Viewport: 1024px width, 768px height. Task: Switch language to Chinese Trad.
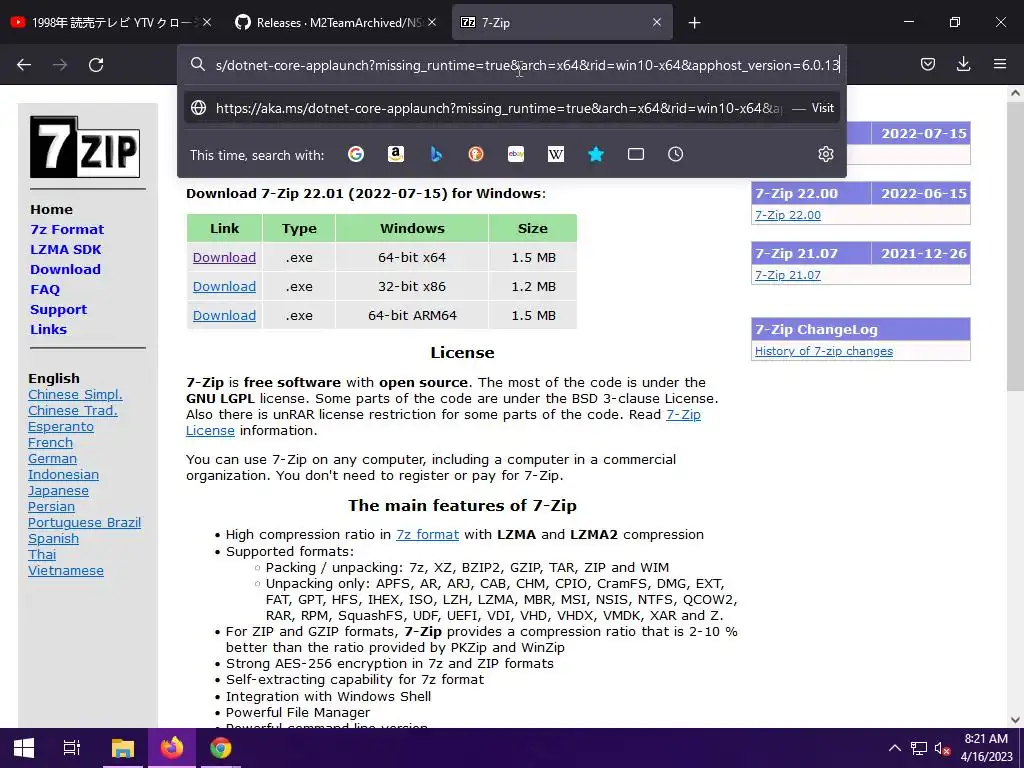(72, 410)
